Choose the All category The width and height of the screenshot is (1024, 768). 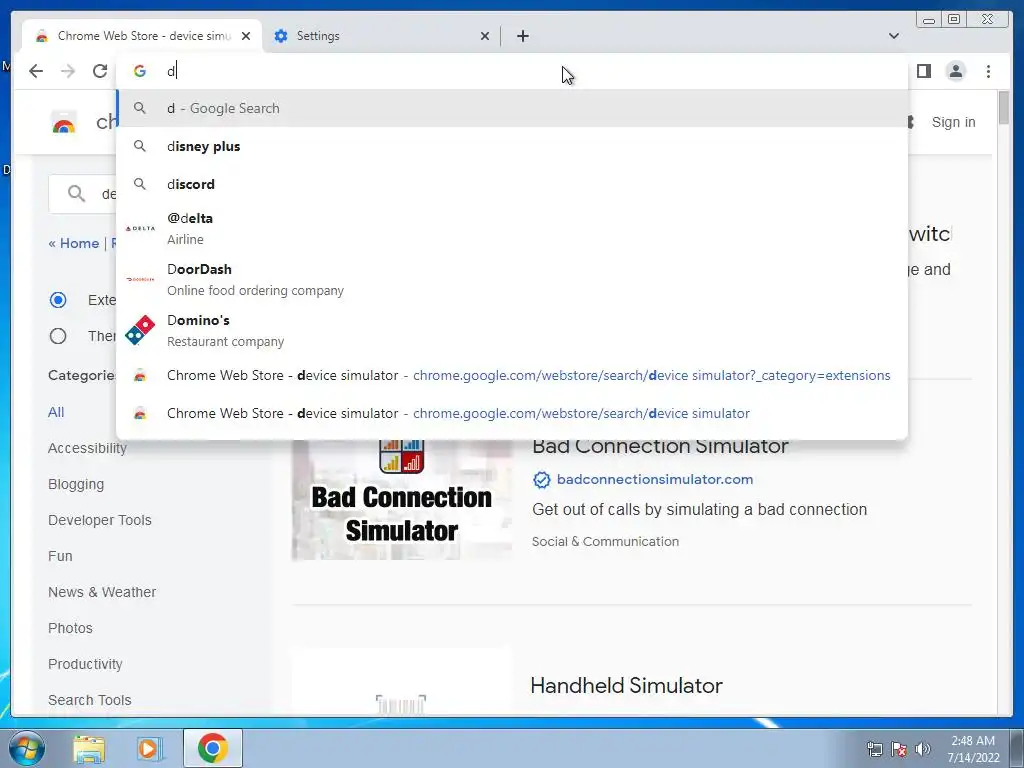56,412
